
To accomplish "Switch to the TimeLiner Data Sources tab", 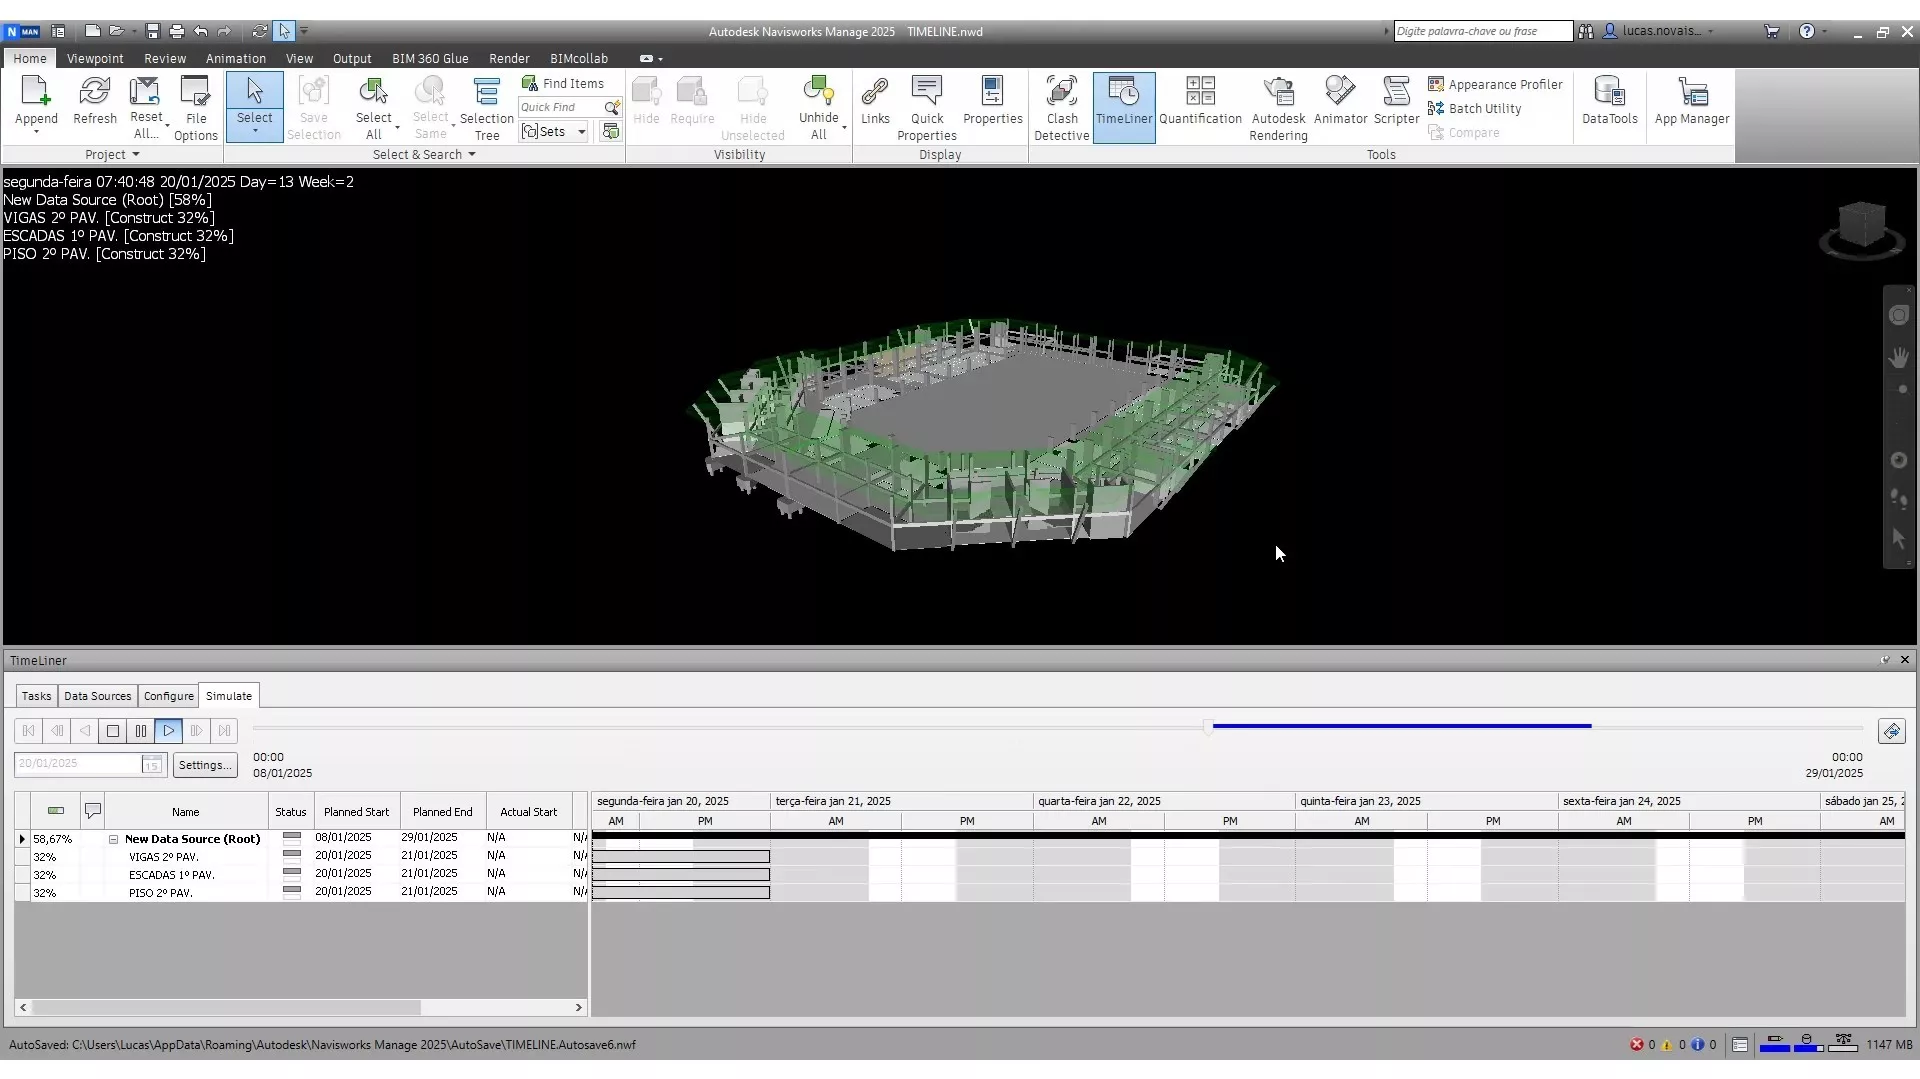I will [x=97, y=696].
